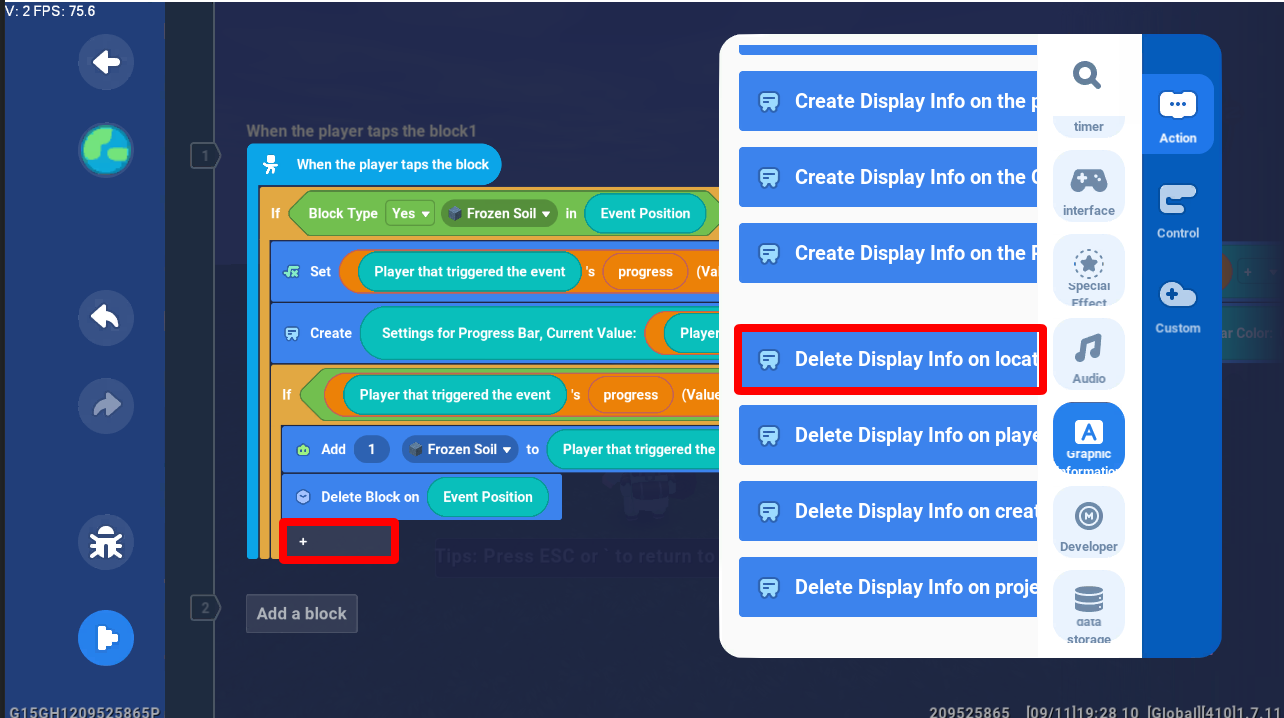Redo with the right curved arrow
The height and width of the screenshot is (718, 1284).
pyautogui.click(x=106, y=406)
